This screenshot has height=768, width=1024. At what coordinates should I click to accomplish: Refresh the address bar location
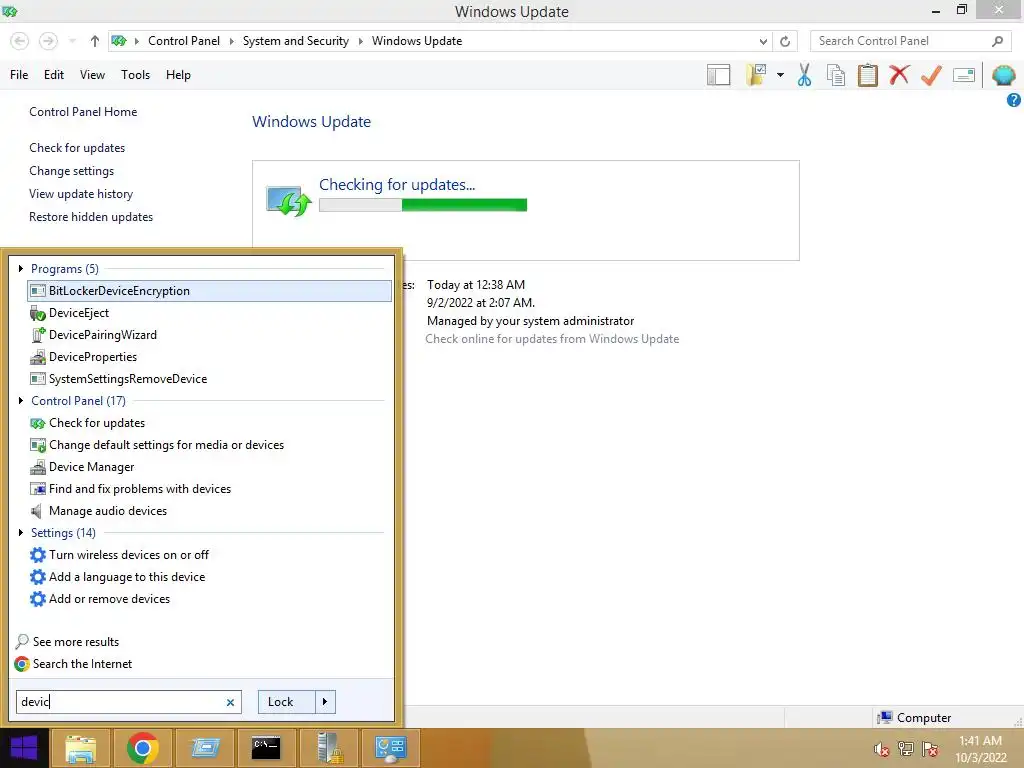click(x=785, y=41)
